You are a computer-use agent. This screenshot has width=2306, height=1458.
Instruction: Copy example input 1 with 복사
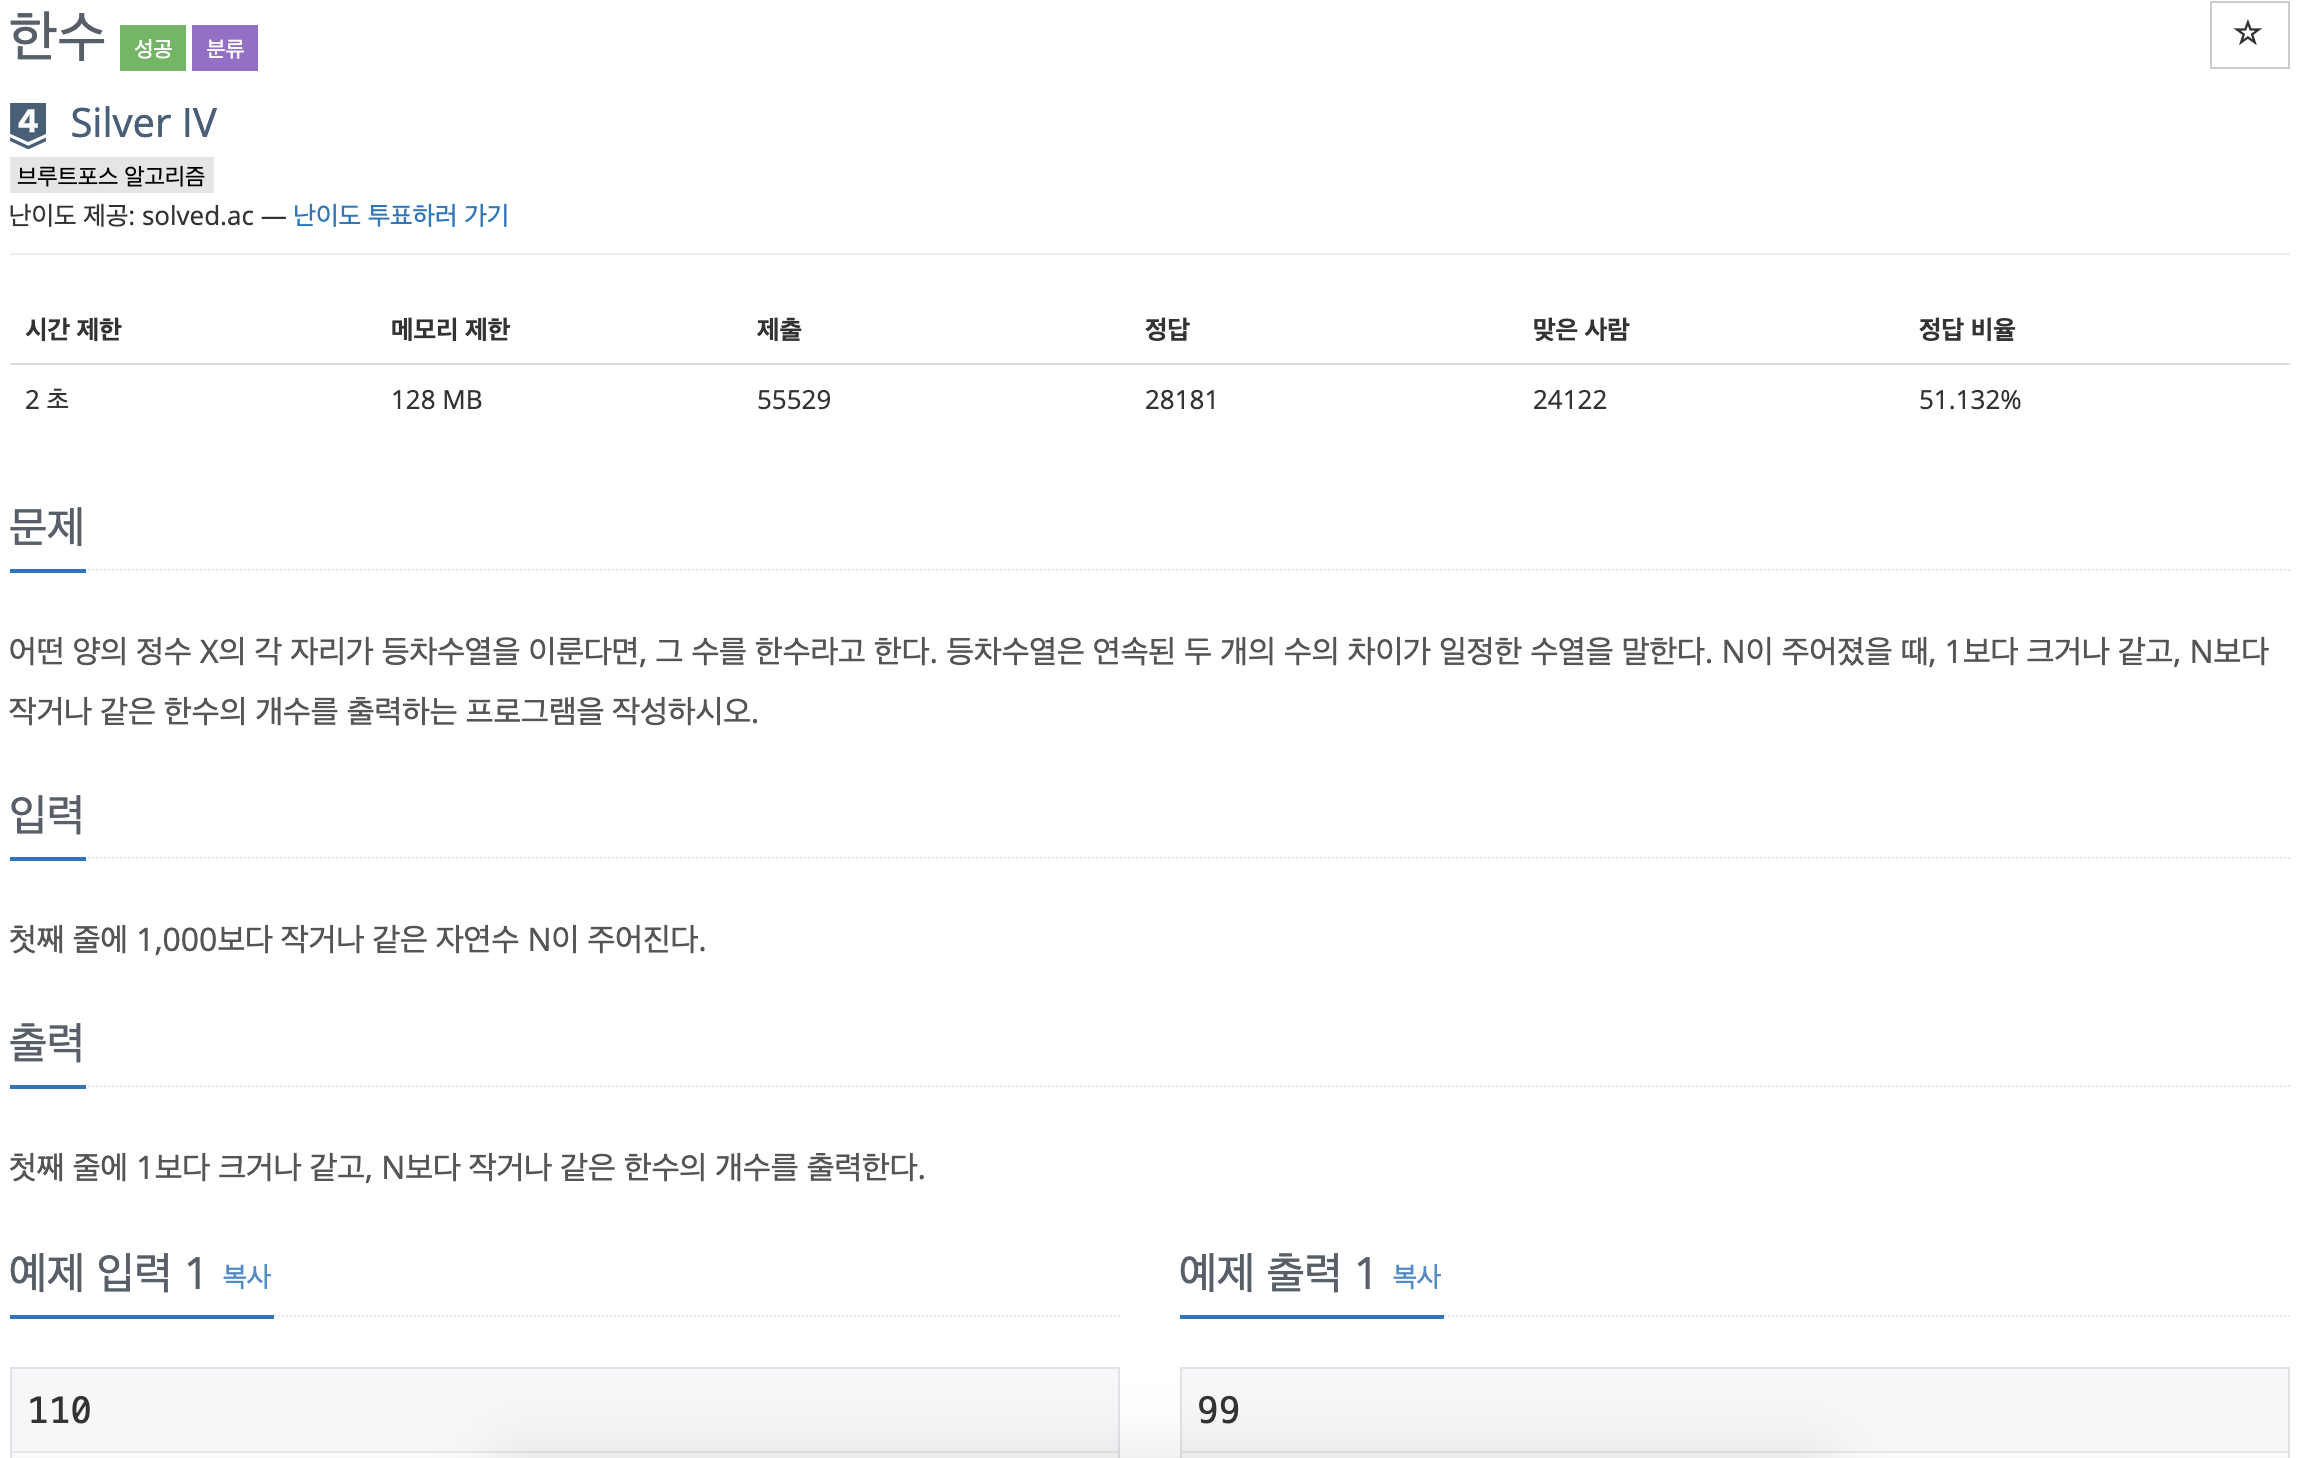point(246,1276)
